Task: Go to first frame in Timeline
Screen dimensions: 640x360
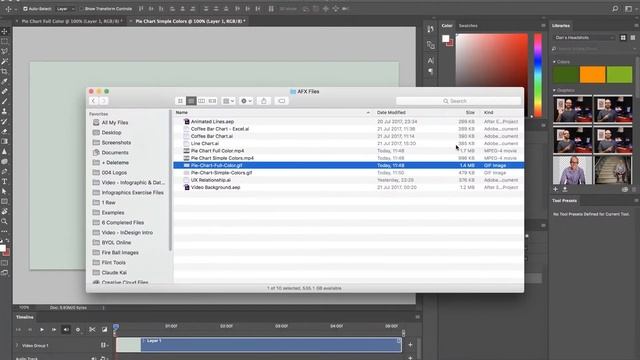Action: coord(18,329)
